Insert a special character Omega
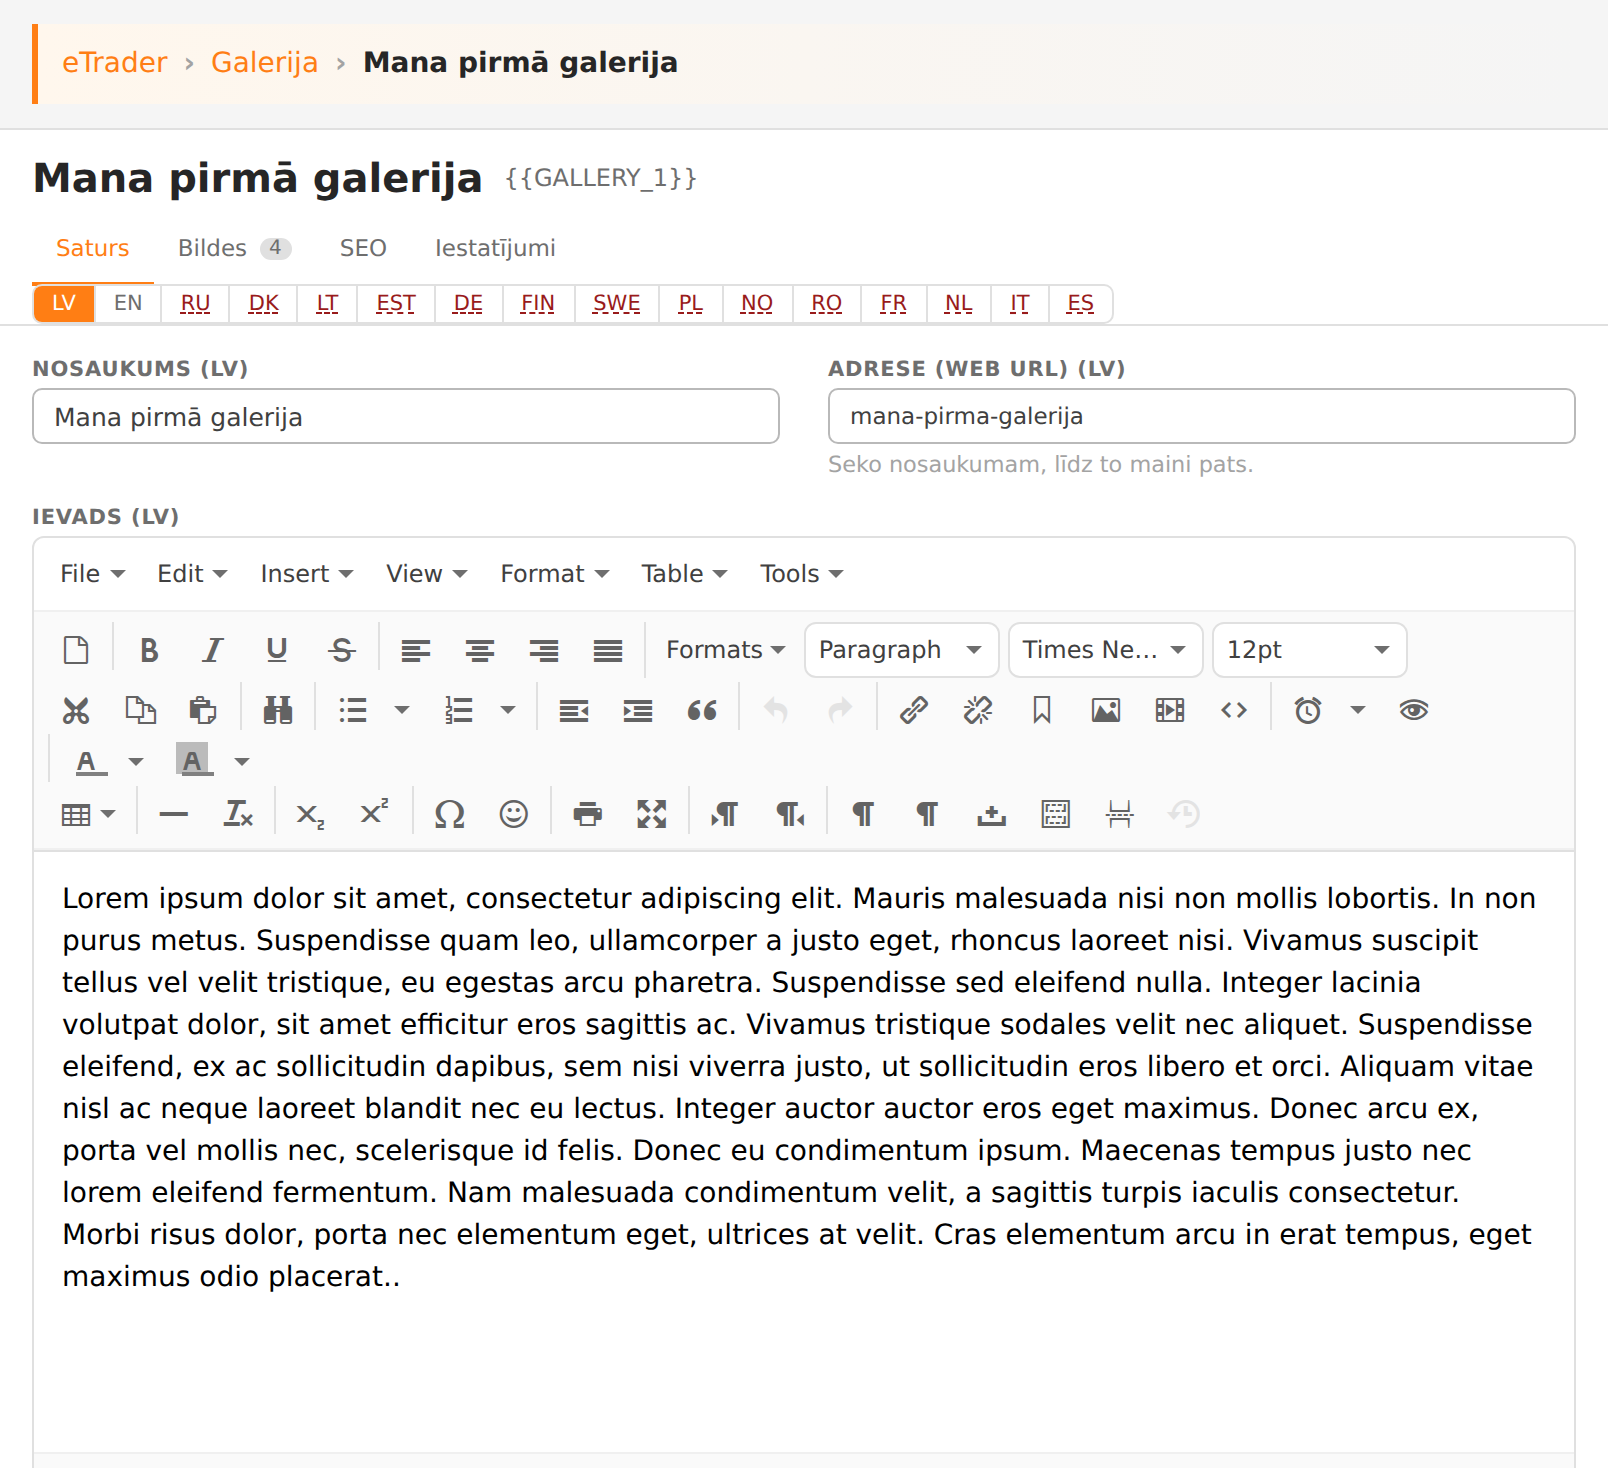Image resolution: width=1608 pixels, height=1468 pixels. click(x=450, y=814)
